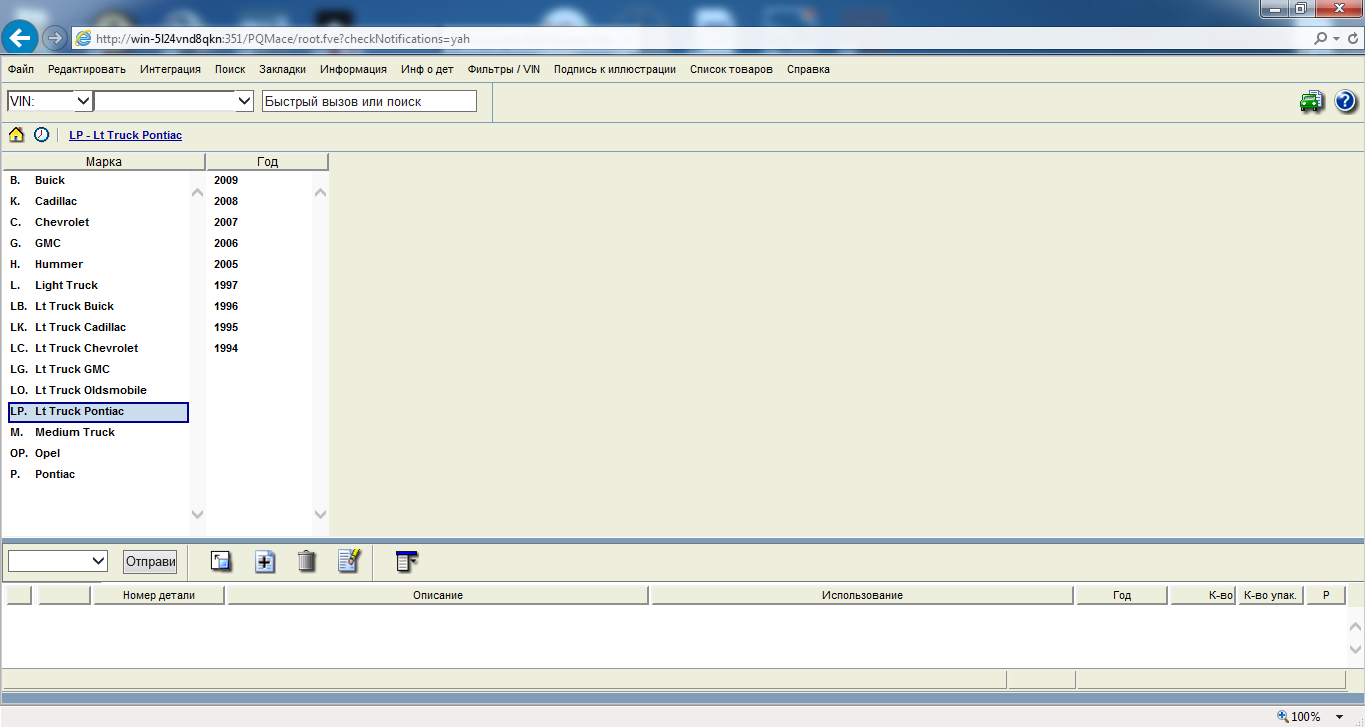Click the magnifier search icon in address bar
This screenshot has height=727, width=1365.
coord(1321,39)
